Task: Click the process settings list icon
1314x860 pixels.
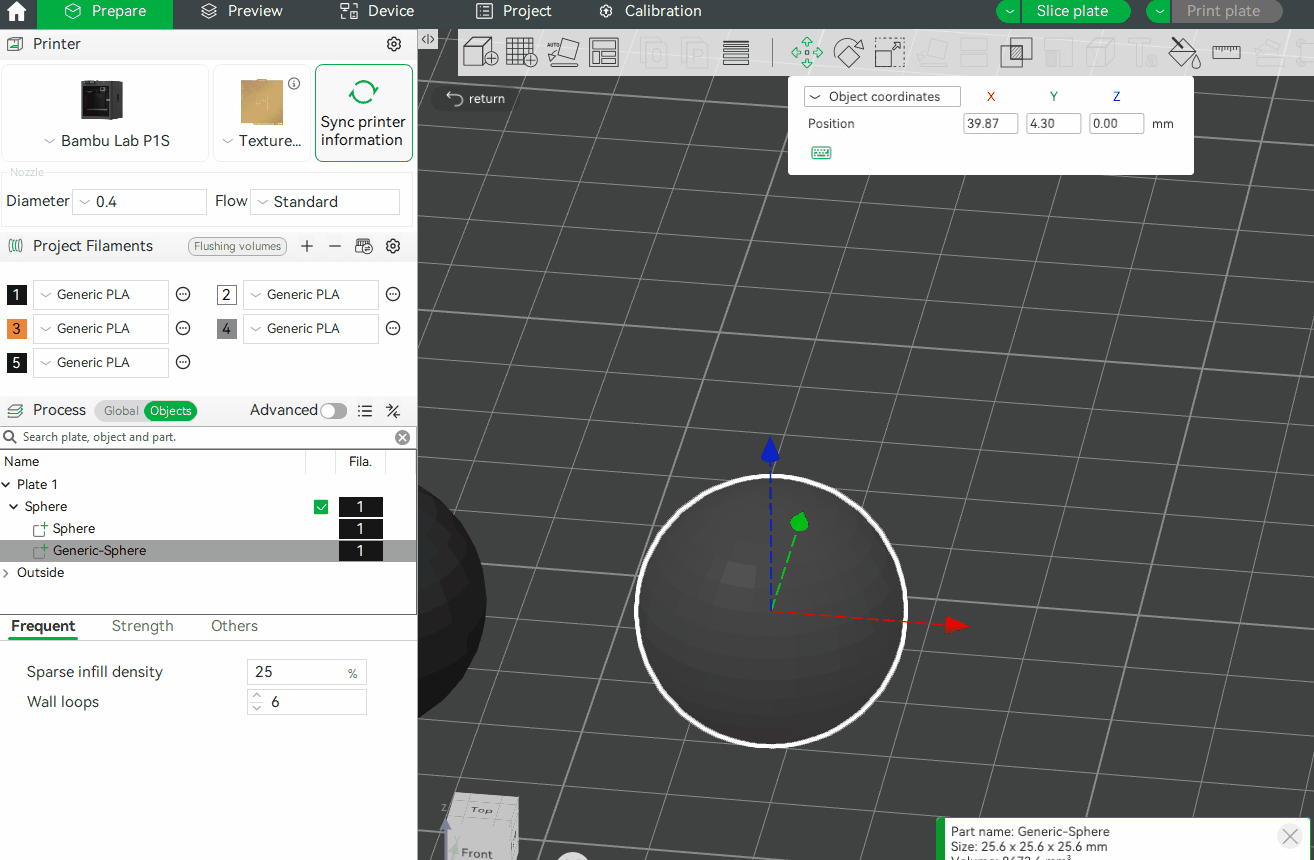Action: click(366, 410)
